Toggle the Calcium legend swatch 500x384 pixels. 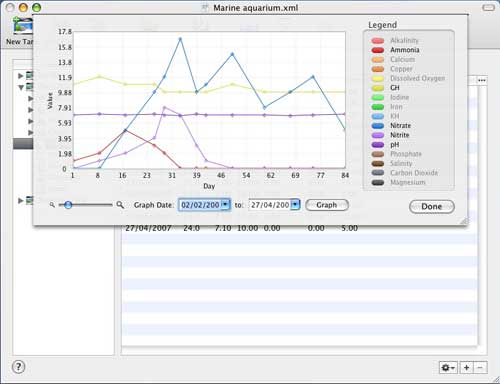(x=378, y=60)
